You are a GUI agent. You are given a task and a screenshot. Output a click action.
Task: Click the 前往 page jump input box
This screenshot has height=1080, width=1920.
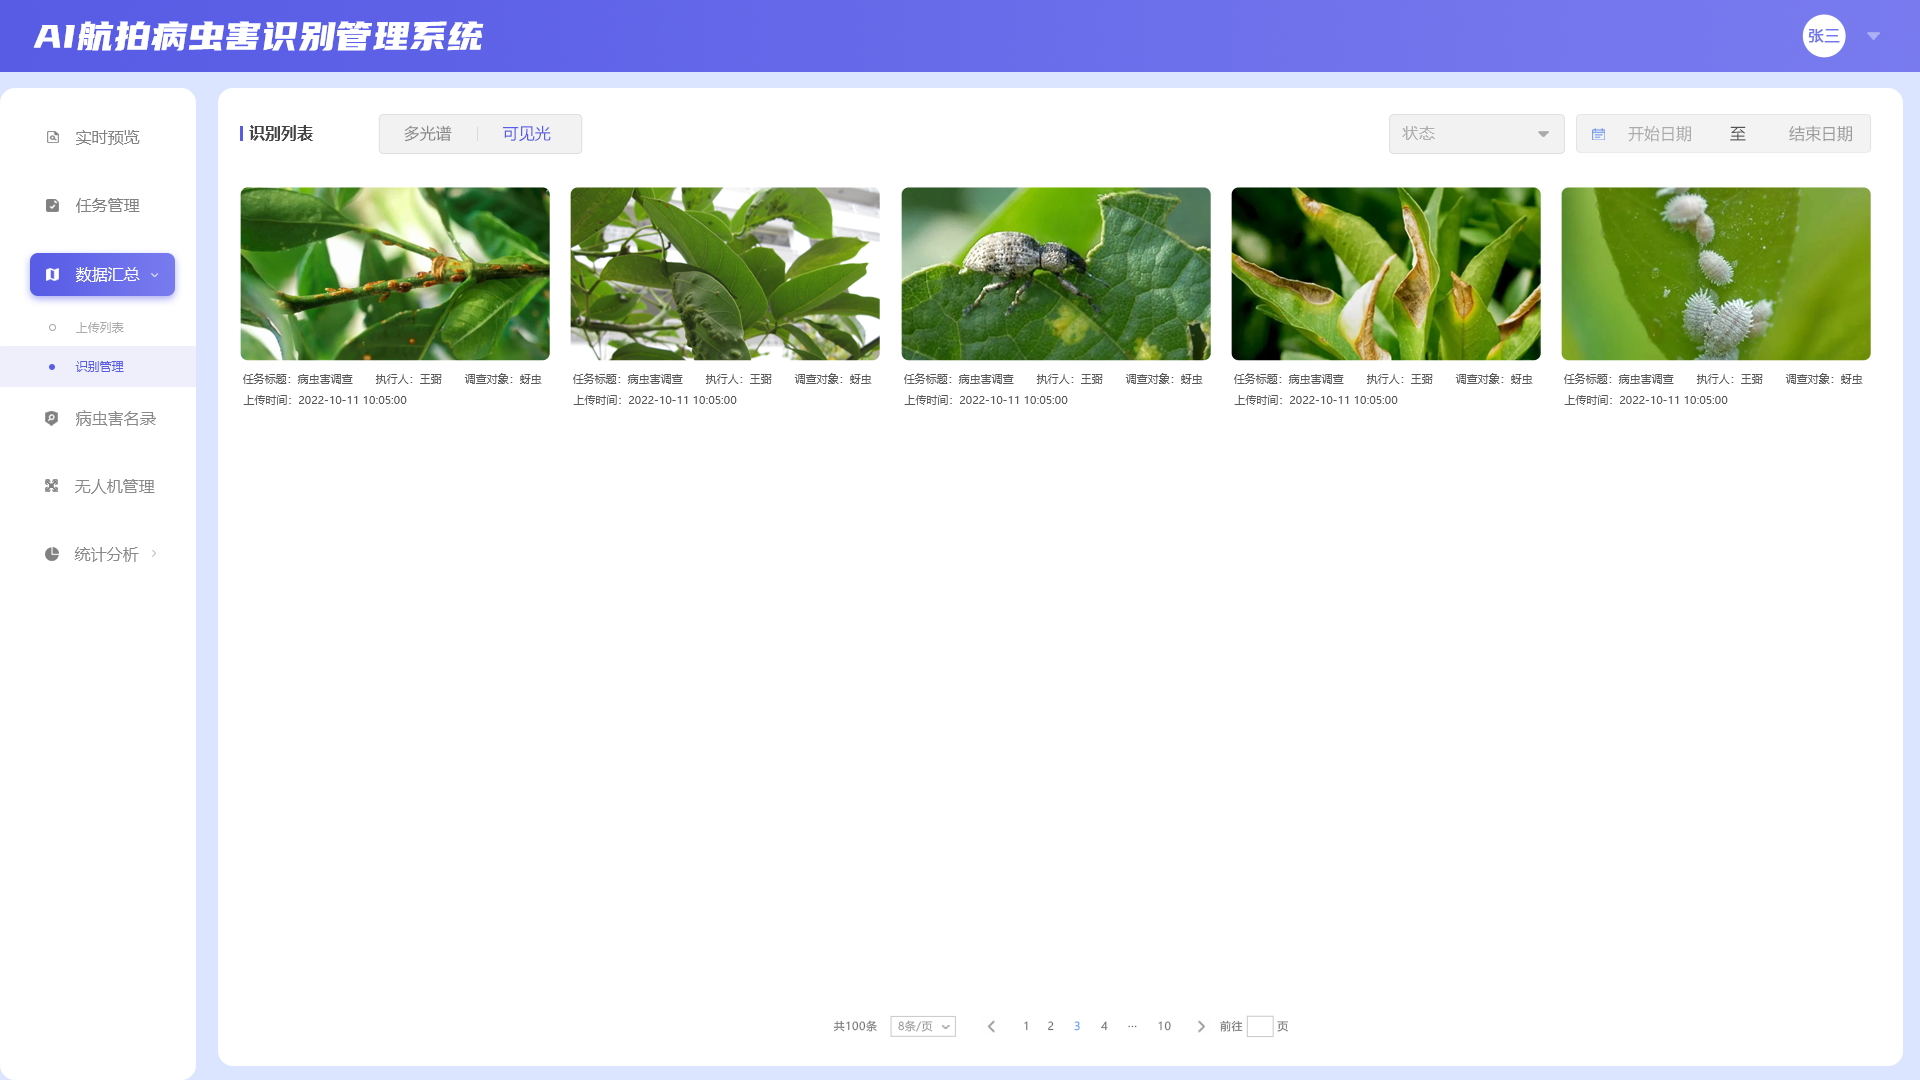(x=1260, y=1026)
